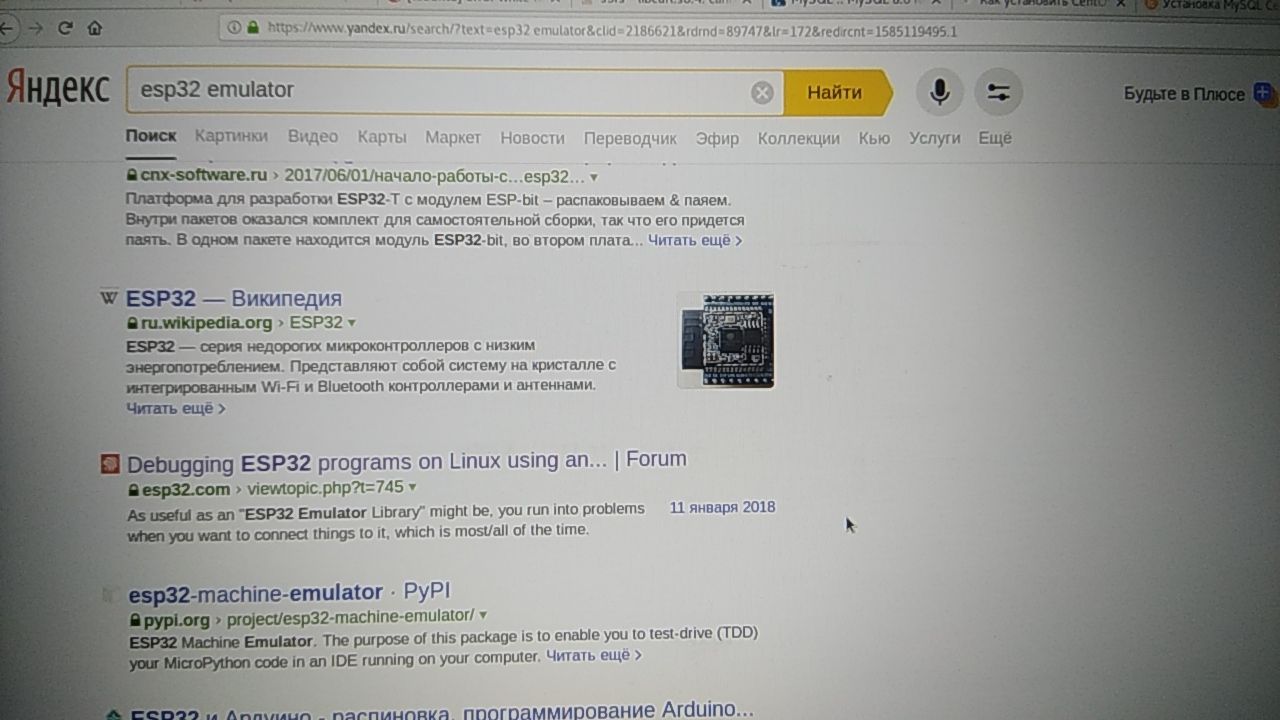The image size is (1280, 720).
Task: Open the Карты tab
Action: click(382, 137)
